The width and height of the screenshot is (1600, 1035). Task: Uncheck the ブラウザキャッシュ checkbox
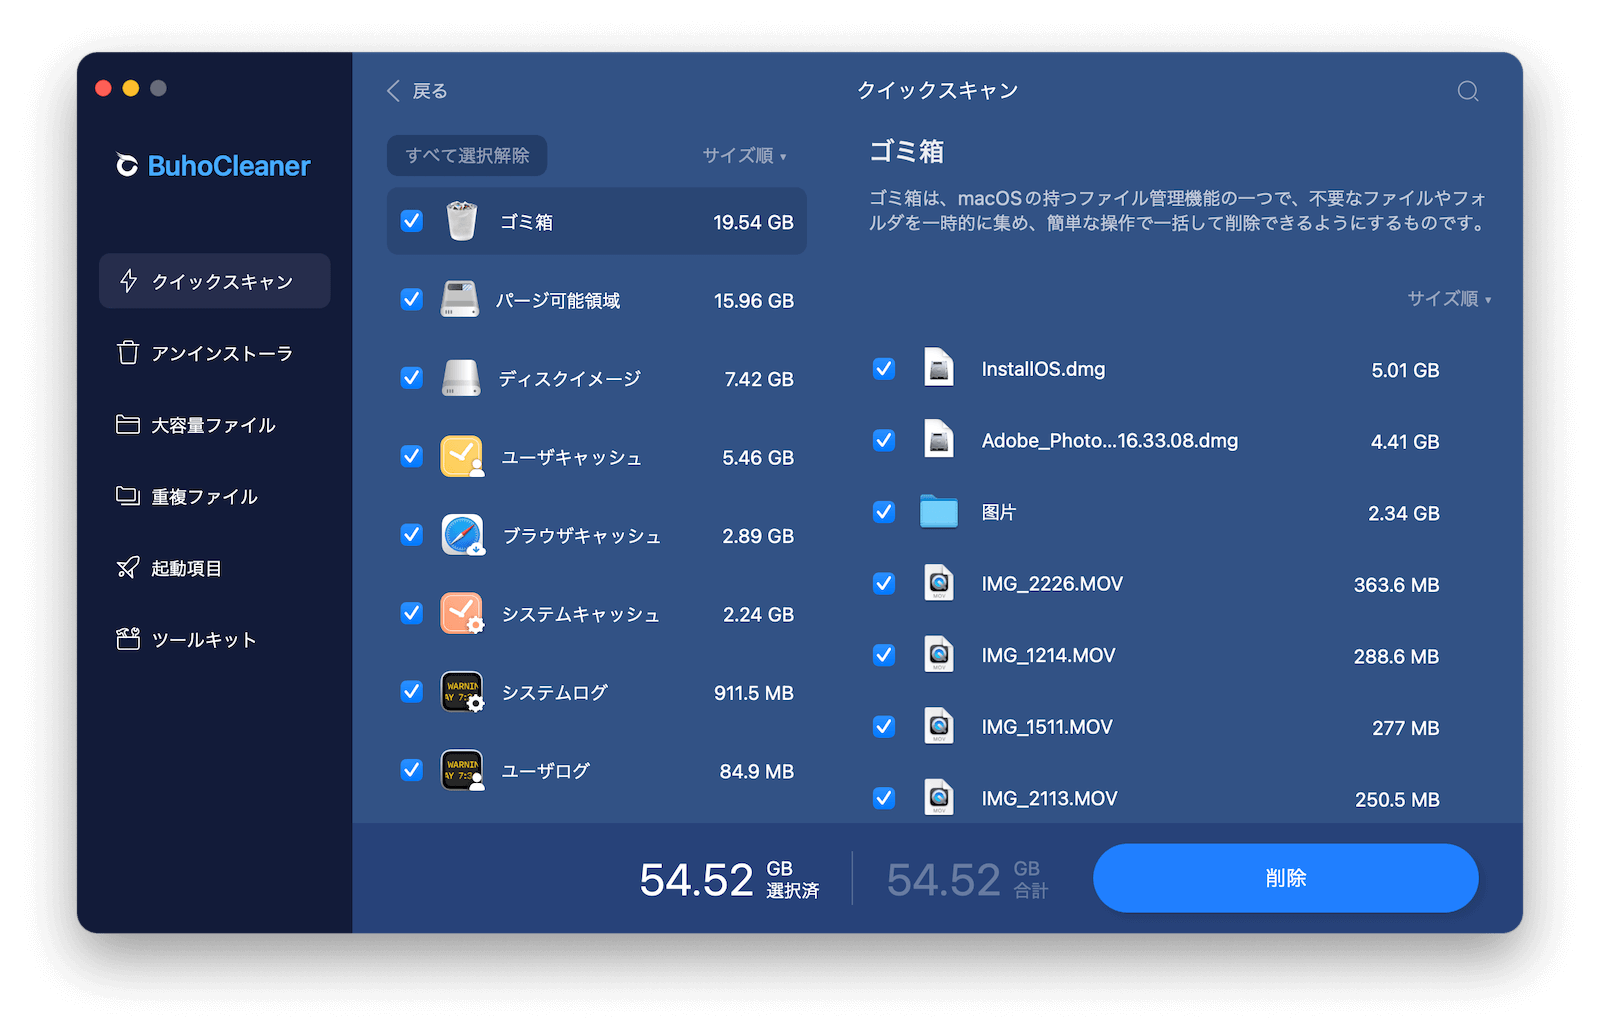412,534
